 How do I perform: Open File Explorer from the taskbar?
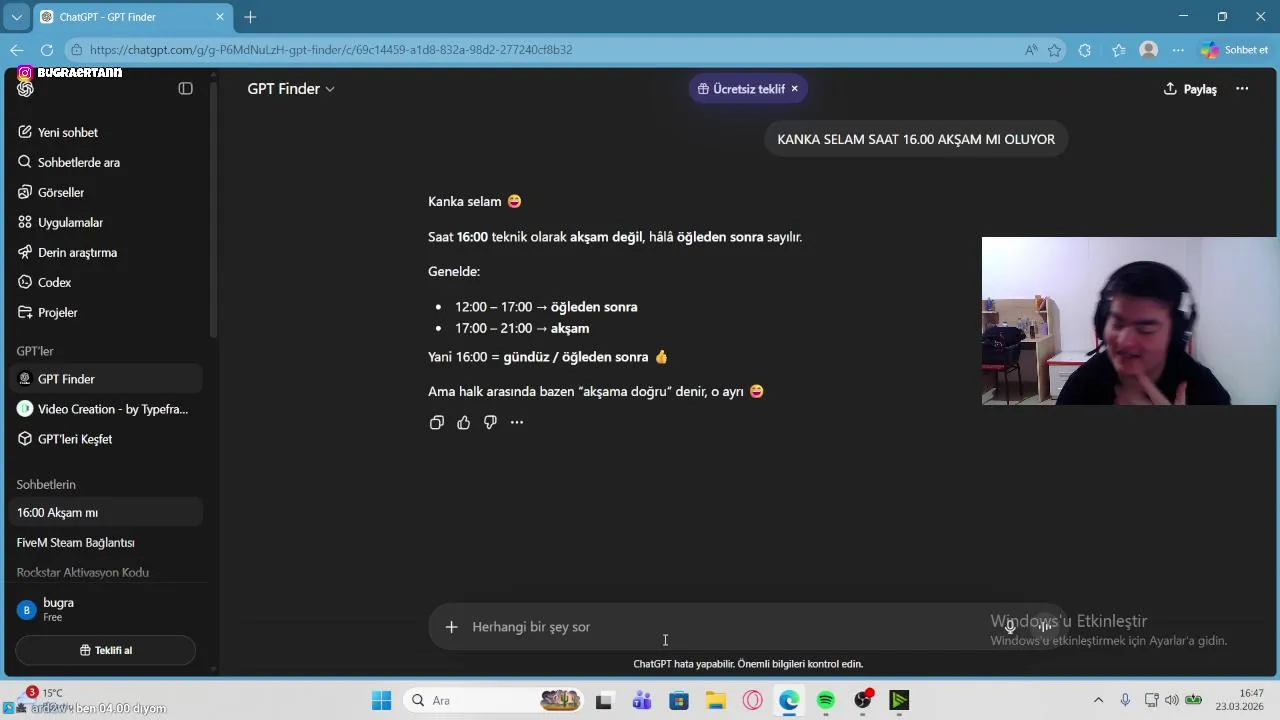pos(715,700)
